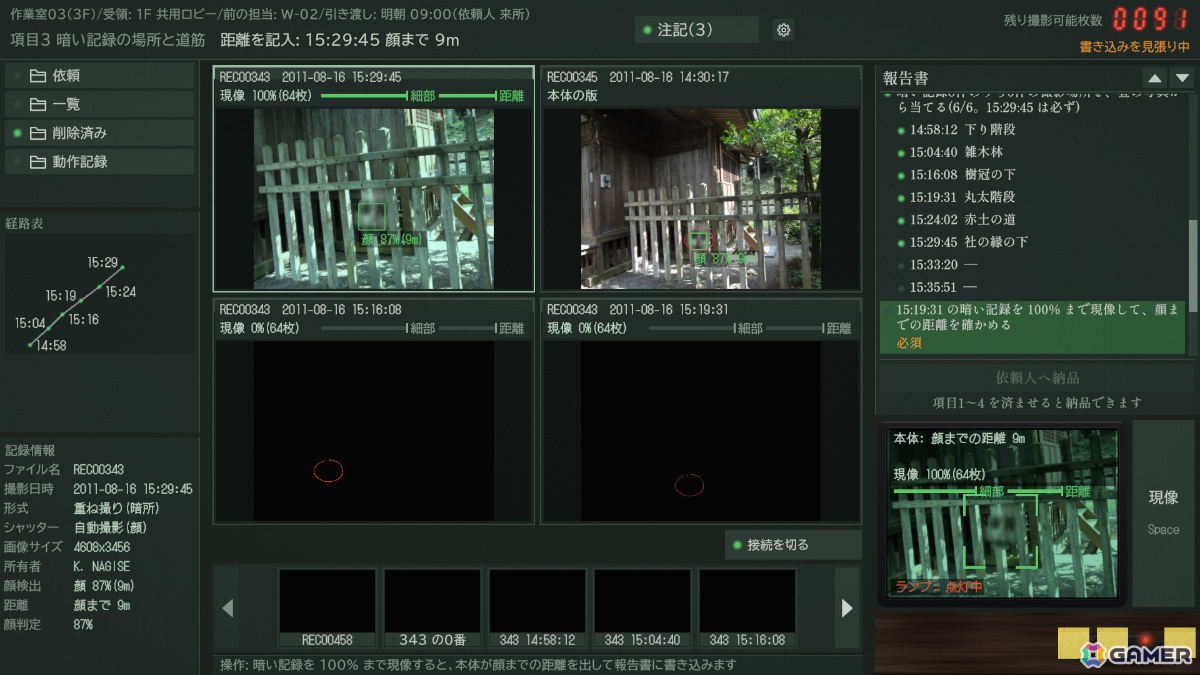Click the 15:24 point on route chart
Viewport: 1200px width, 675px height.
(101, 285)
